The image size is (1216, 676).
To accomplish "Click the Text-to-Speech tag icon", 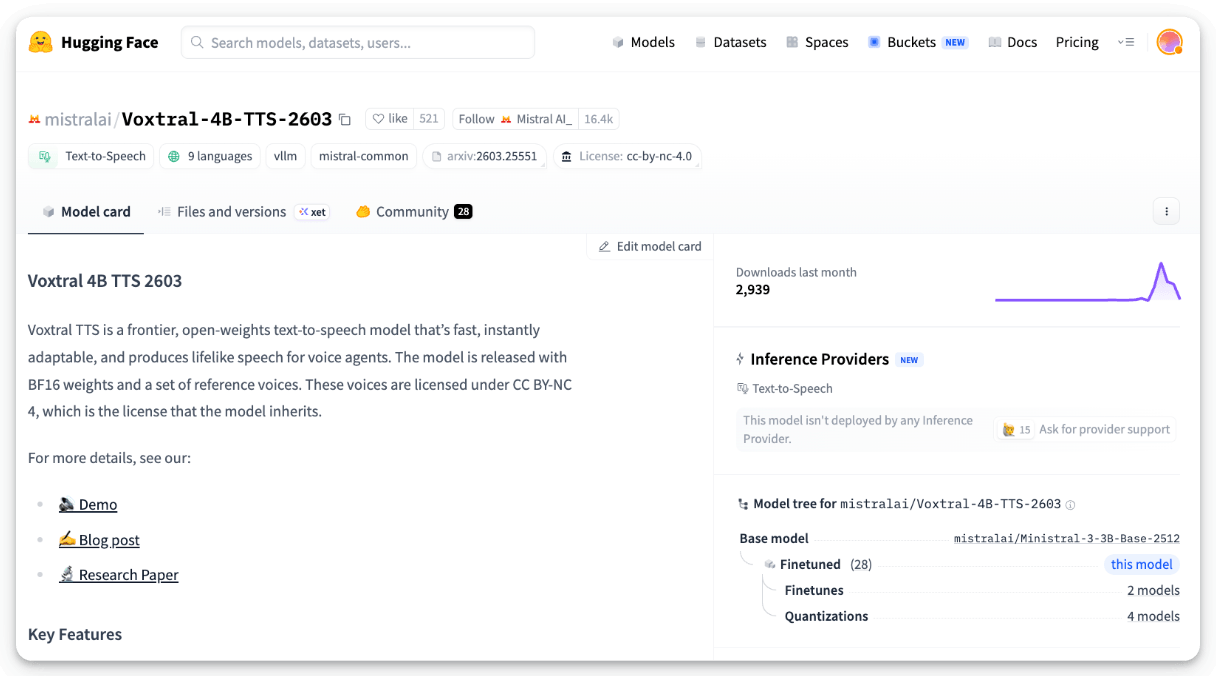I will 44,156.
